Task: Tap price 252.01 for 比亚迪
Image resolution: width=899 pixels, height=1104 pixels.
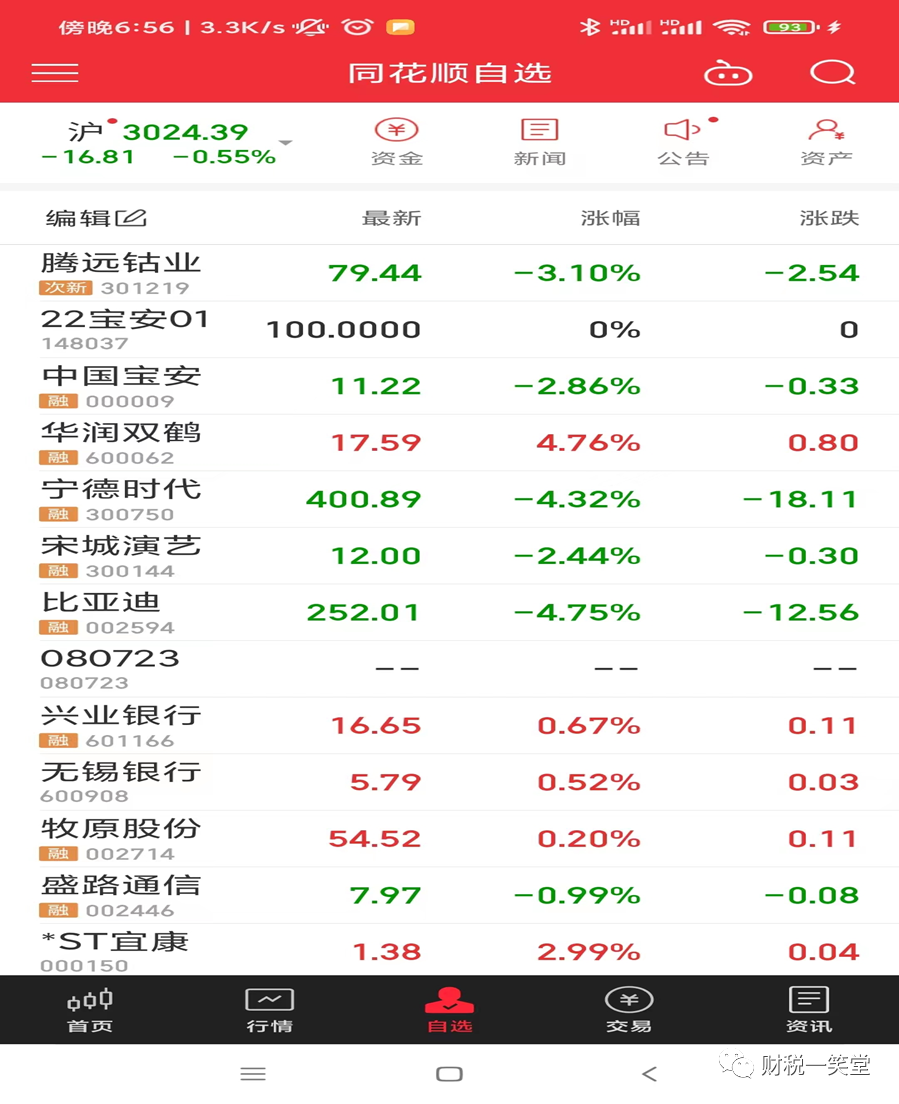Action: [x=363, y=613]
